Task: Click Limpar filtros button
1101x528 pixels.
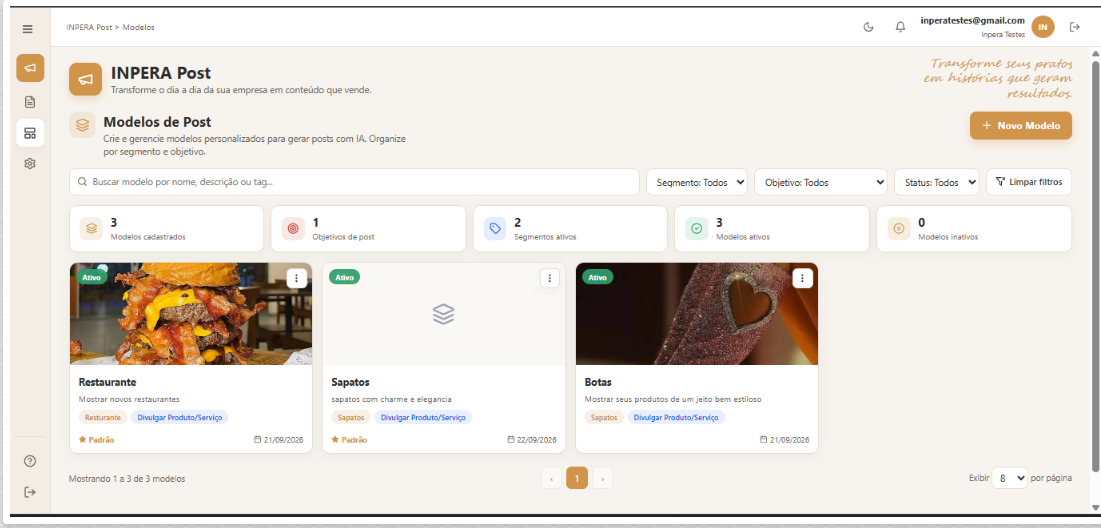Action: click(x=1029, y=183)
